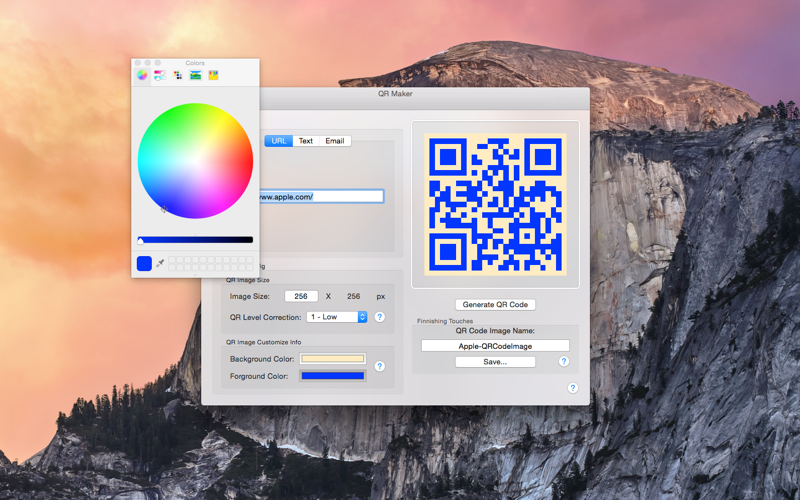Select the crayons picker mode
The width and height of the screenshot is (800, 500).
point(213,76)
